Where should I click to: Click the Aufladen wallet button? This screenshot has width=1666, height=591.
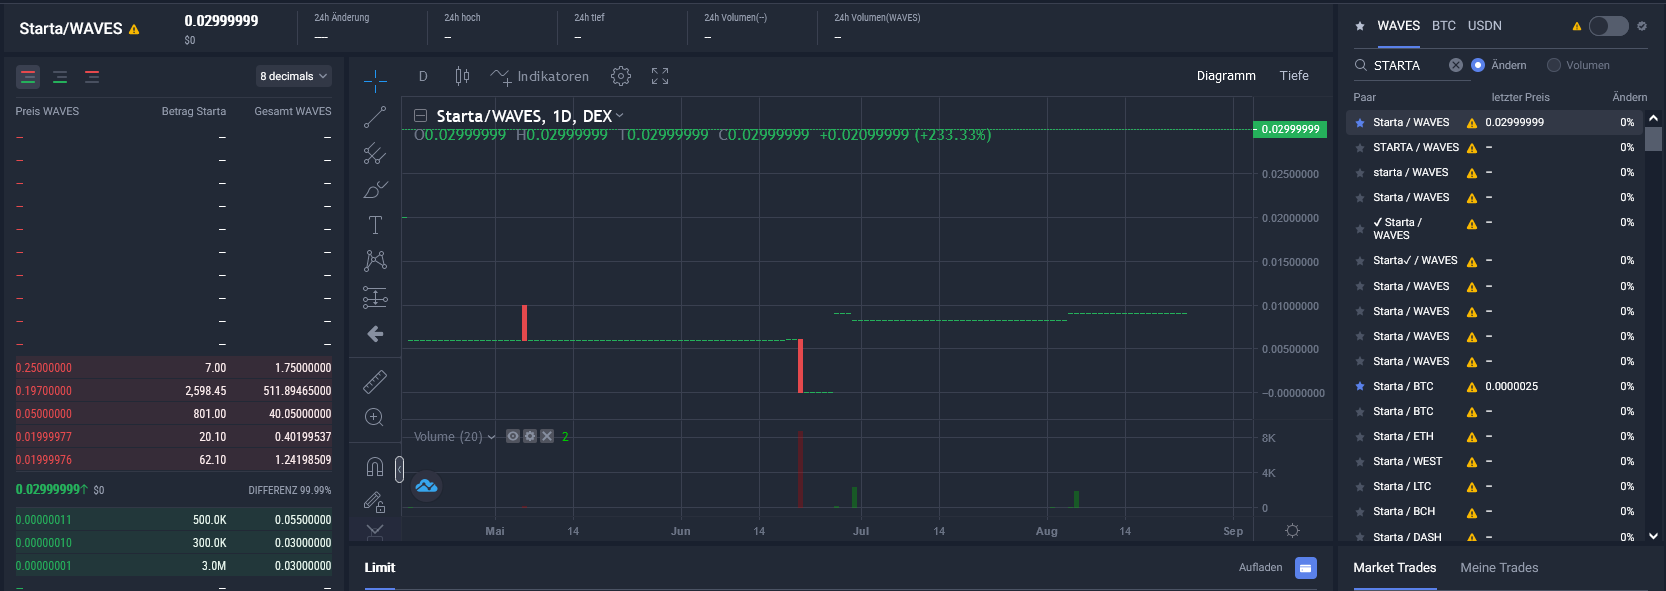click(1305, 568)
